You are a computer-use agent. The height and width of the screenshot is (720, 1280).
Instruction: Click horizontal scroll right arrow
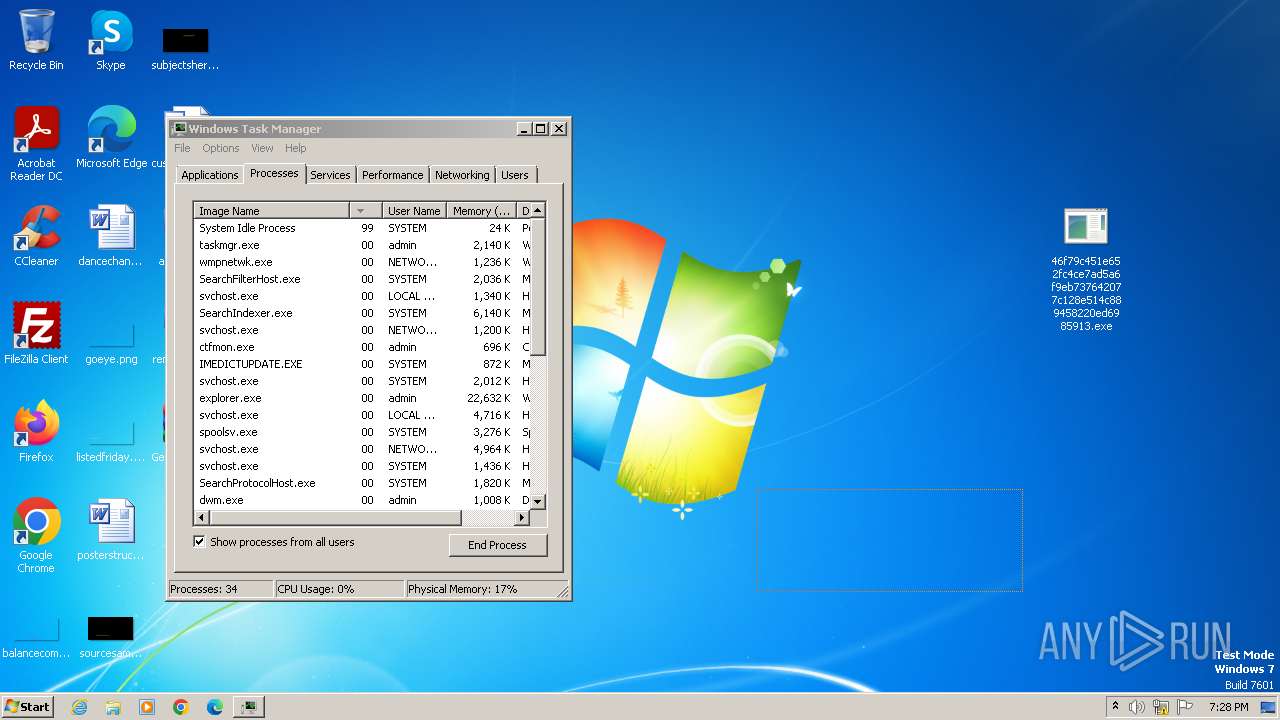(x=521, y=518)
